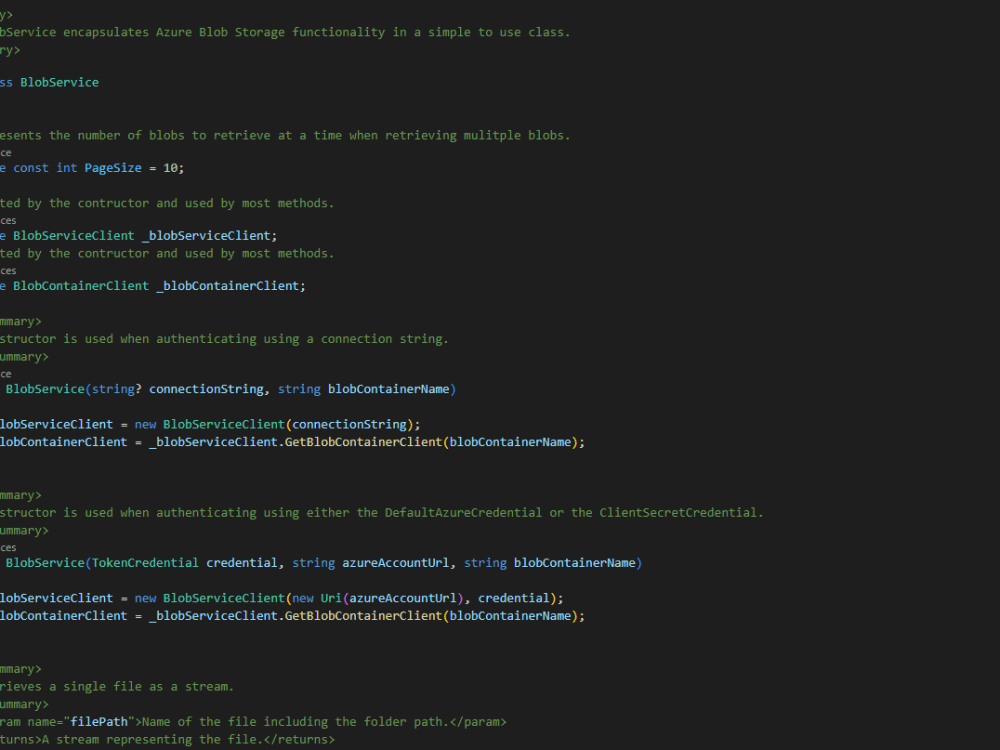Click the BlobService class name in the class declaration
The width and height of the screenshot is (1000, 750).
59,82
